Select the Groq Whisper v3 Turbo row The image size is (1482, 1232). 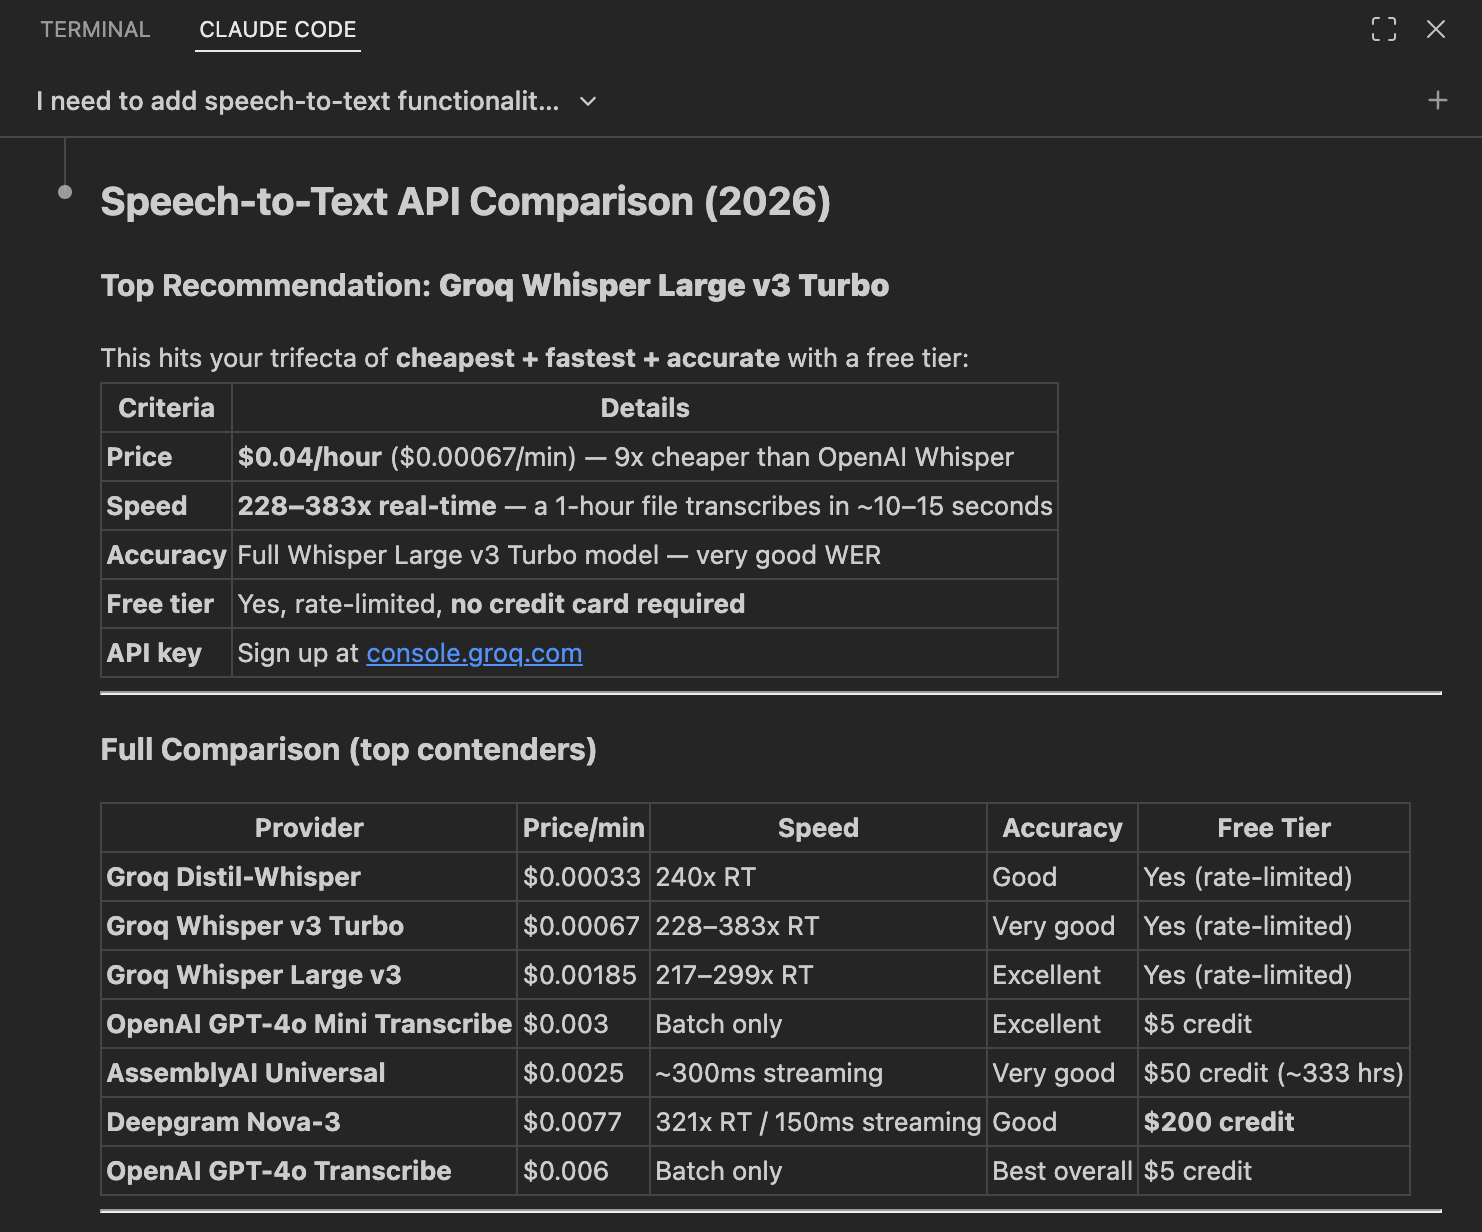(254, 926)
